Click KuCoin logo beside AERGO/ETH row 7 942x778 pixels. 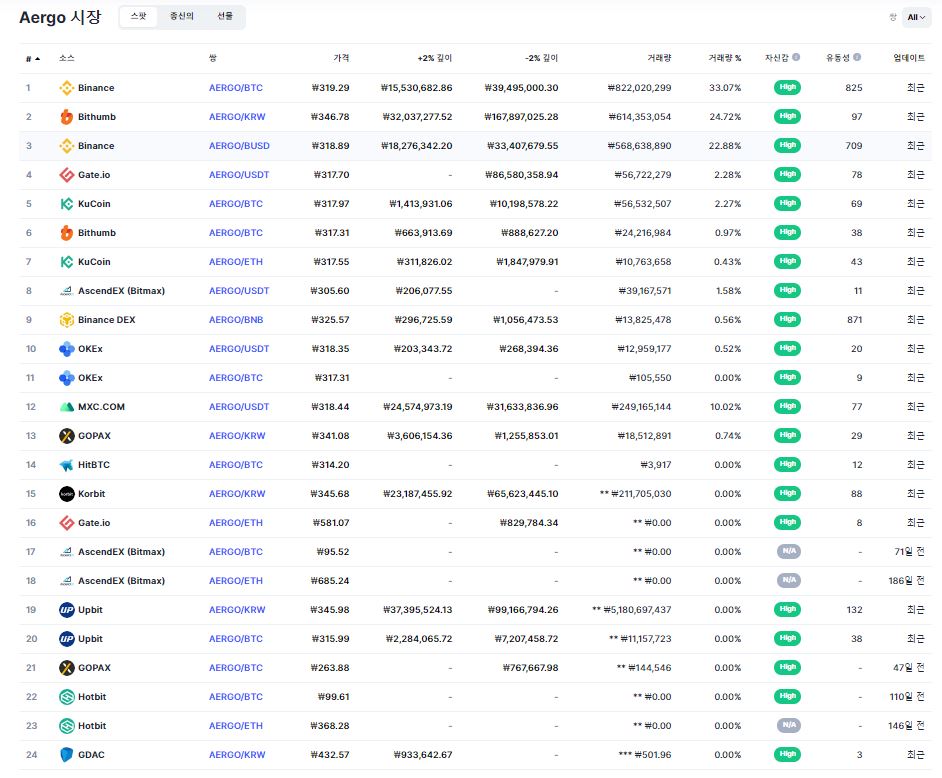(67, 262)
